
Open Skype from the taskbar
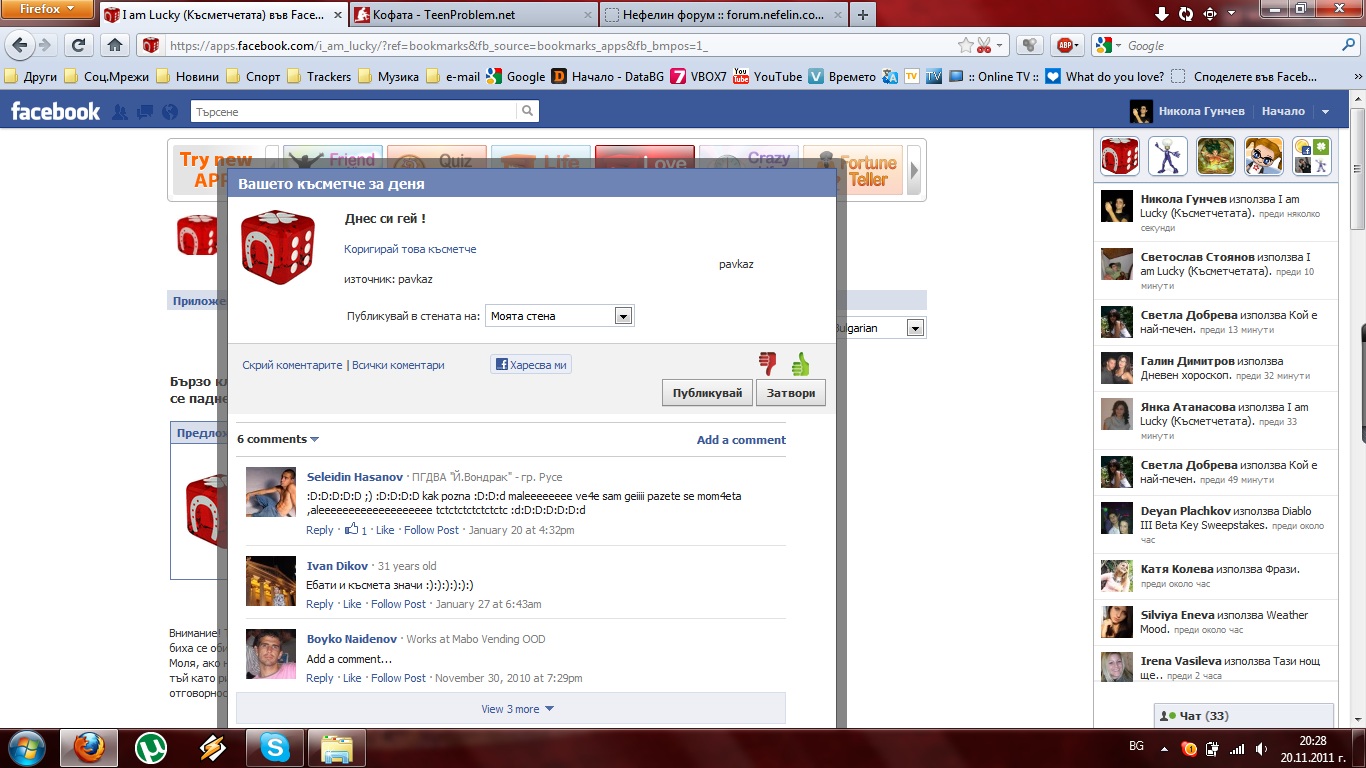pos(275,747)
